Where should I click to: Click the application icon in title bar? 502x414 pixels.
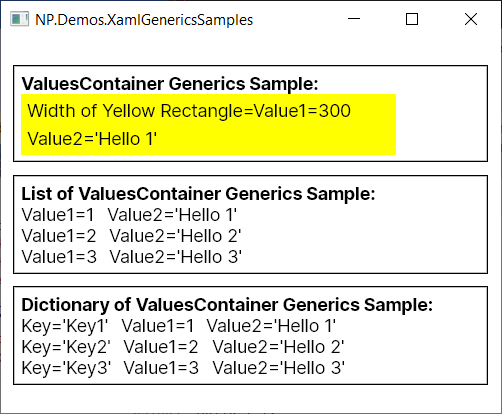19,19
